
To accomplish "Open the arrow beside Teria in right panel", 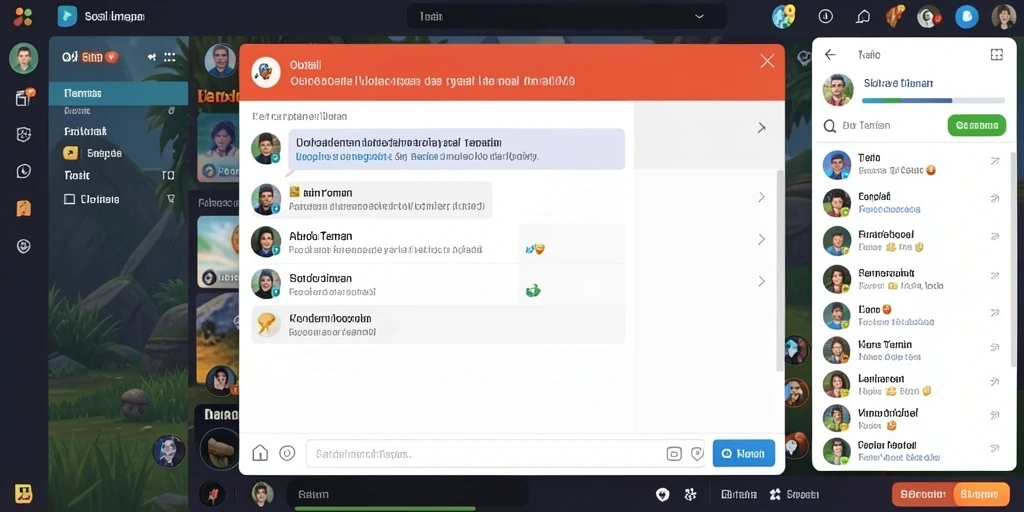I will 995,161.
